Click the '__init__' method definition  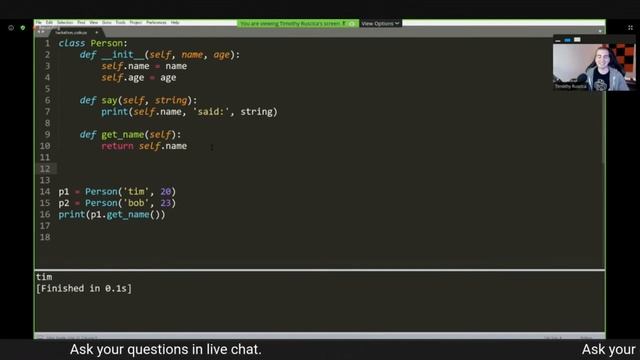[160, 55]
